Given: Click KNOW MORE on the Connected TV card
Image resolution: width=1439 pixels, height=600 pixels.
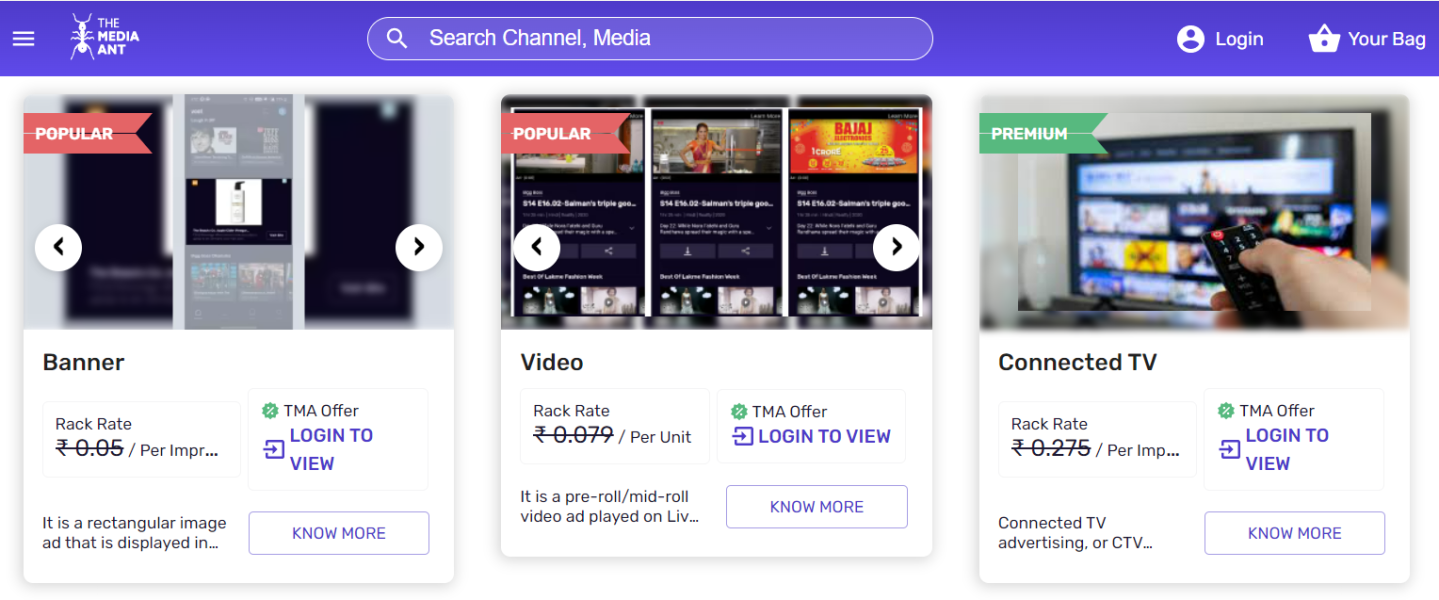Looking at the screenshot, I should (x=1294, y=533).
